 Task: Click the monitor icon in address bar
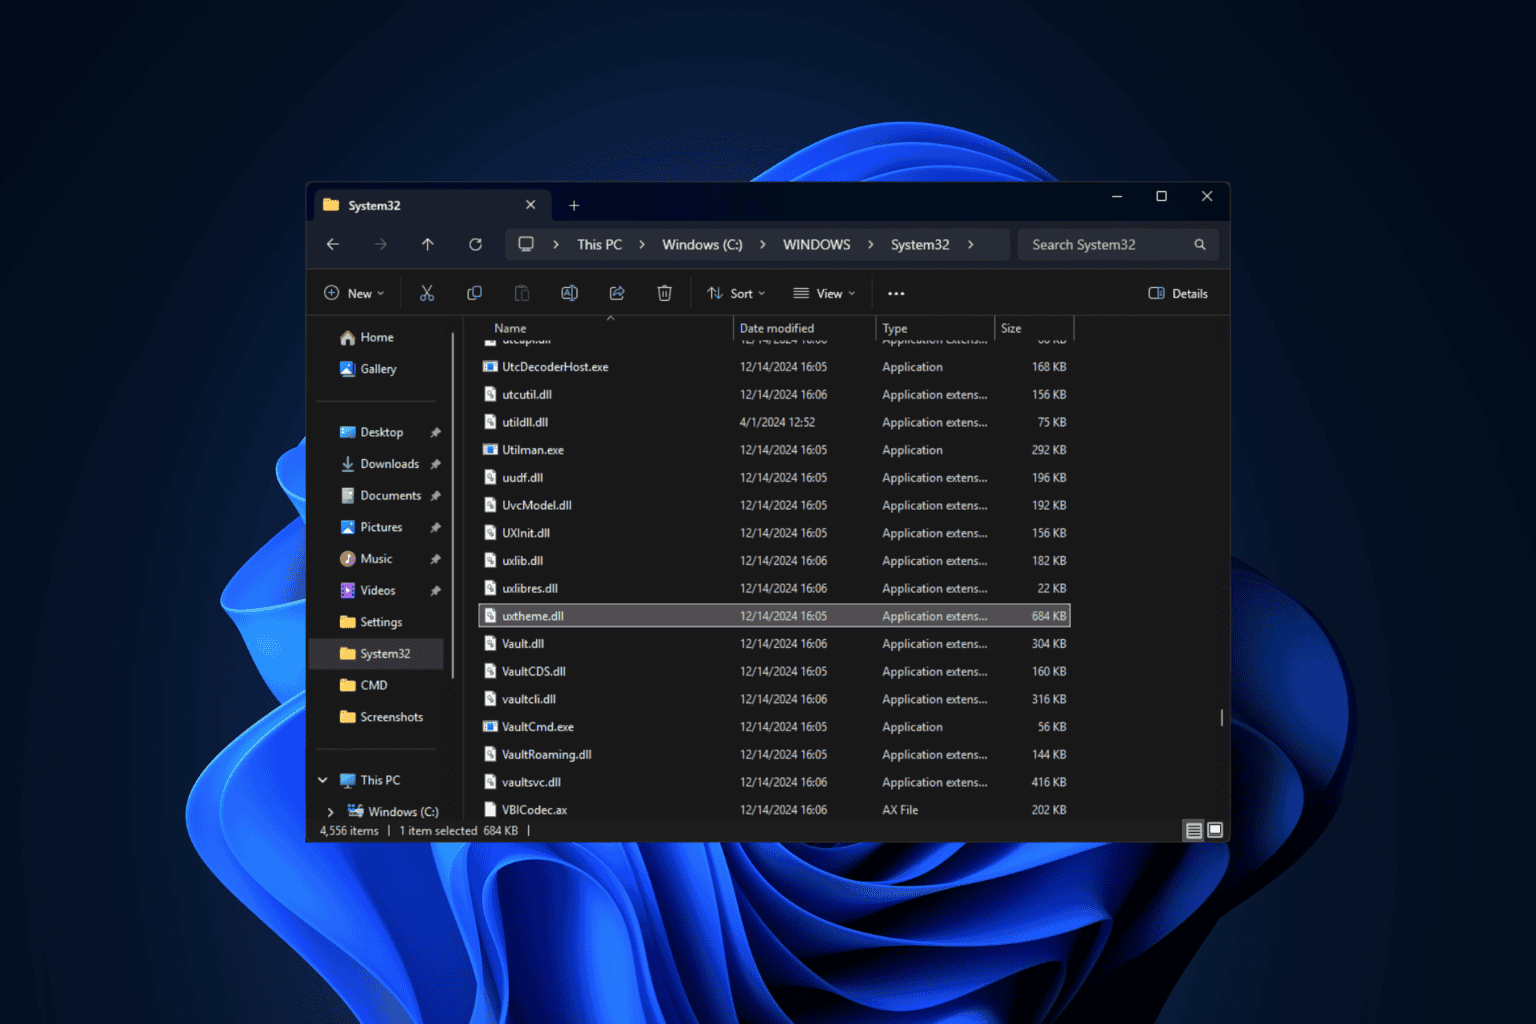point(526,244)
